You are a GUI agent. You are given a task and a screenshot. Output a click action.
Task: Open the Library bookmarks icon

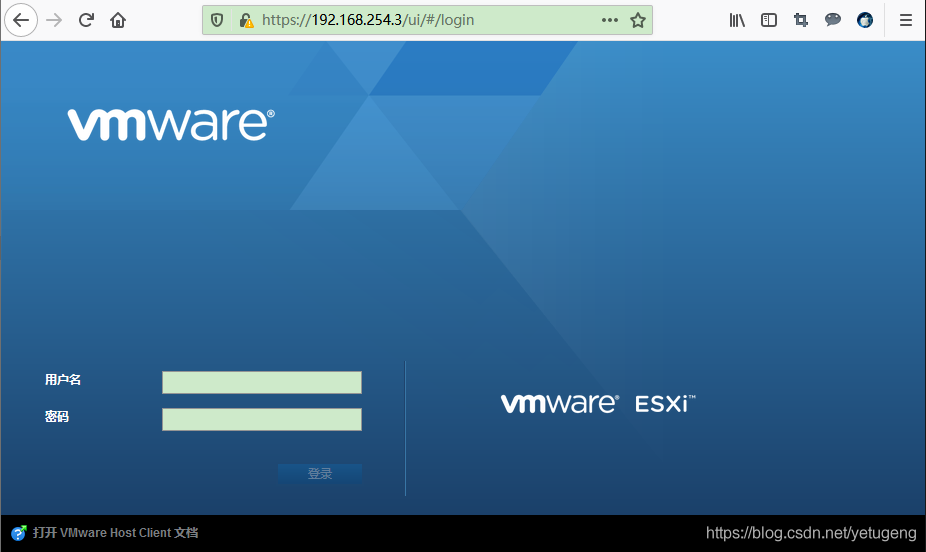[737, 20]
